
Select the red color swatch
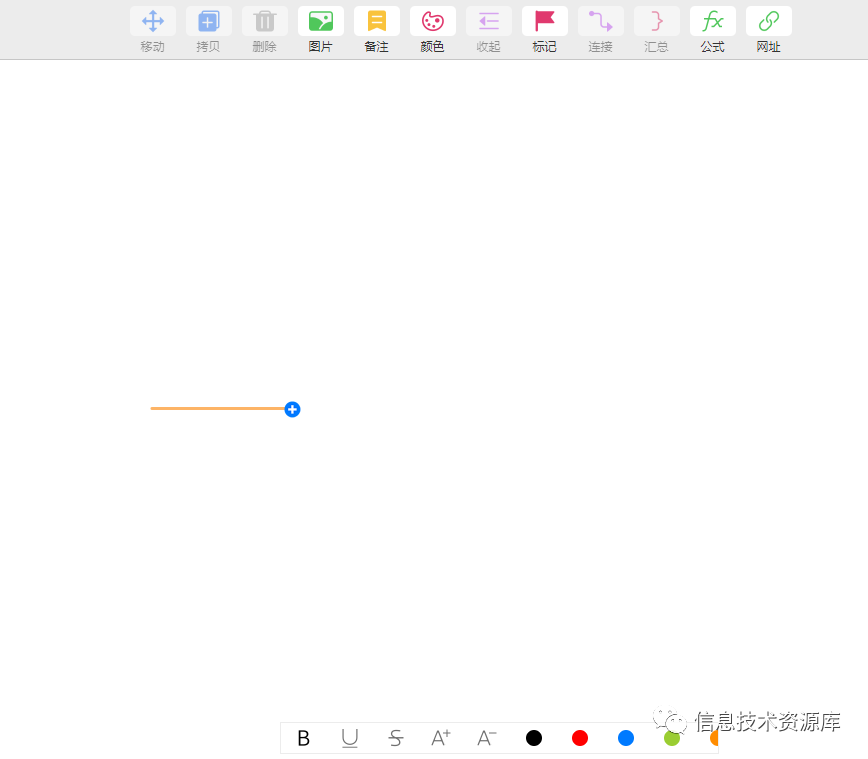point(580,738)
